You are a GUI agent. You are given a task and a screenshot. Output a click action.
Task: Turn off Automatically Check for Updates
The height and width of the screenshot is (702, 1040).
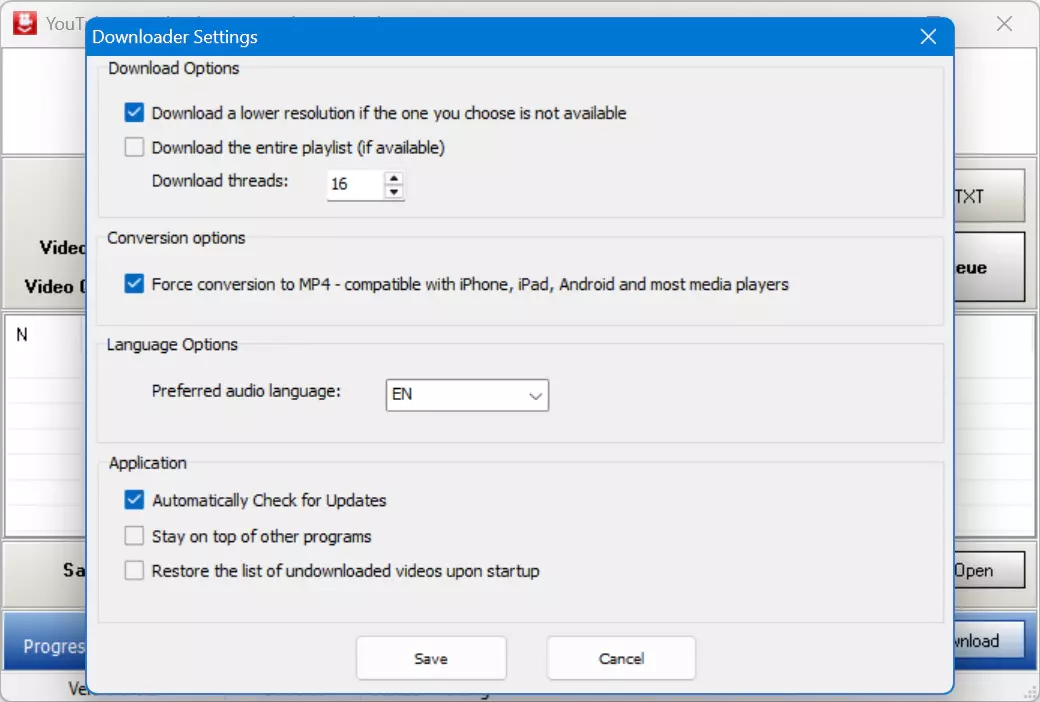pos(134,500)
